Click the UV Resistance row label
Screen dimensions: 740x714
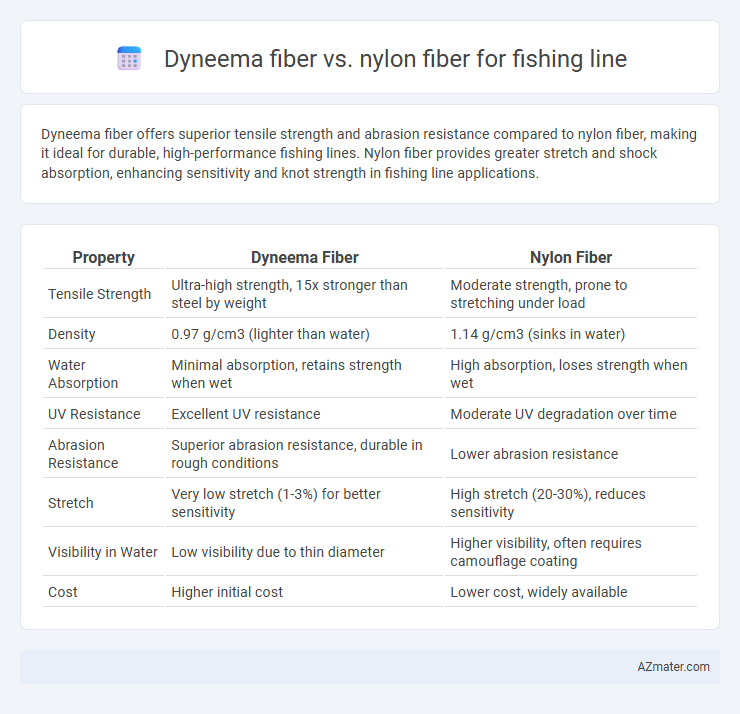click(x=94, y=414)
